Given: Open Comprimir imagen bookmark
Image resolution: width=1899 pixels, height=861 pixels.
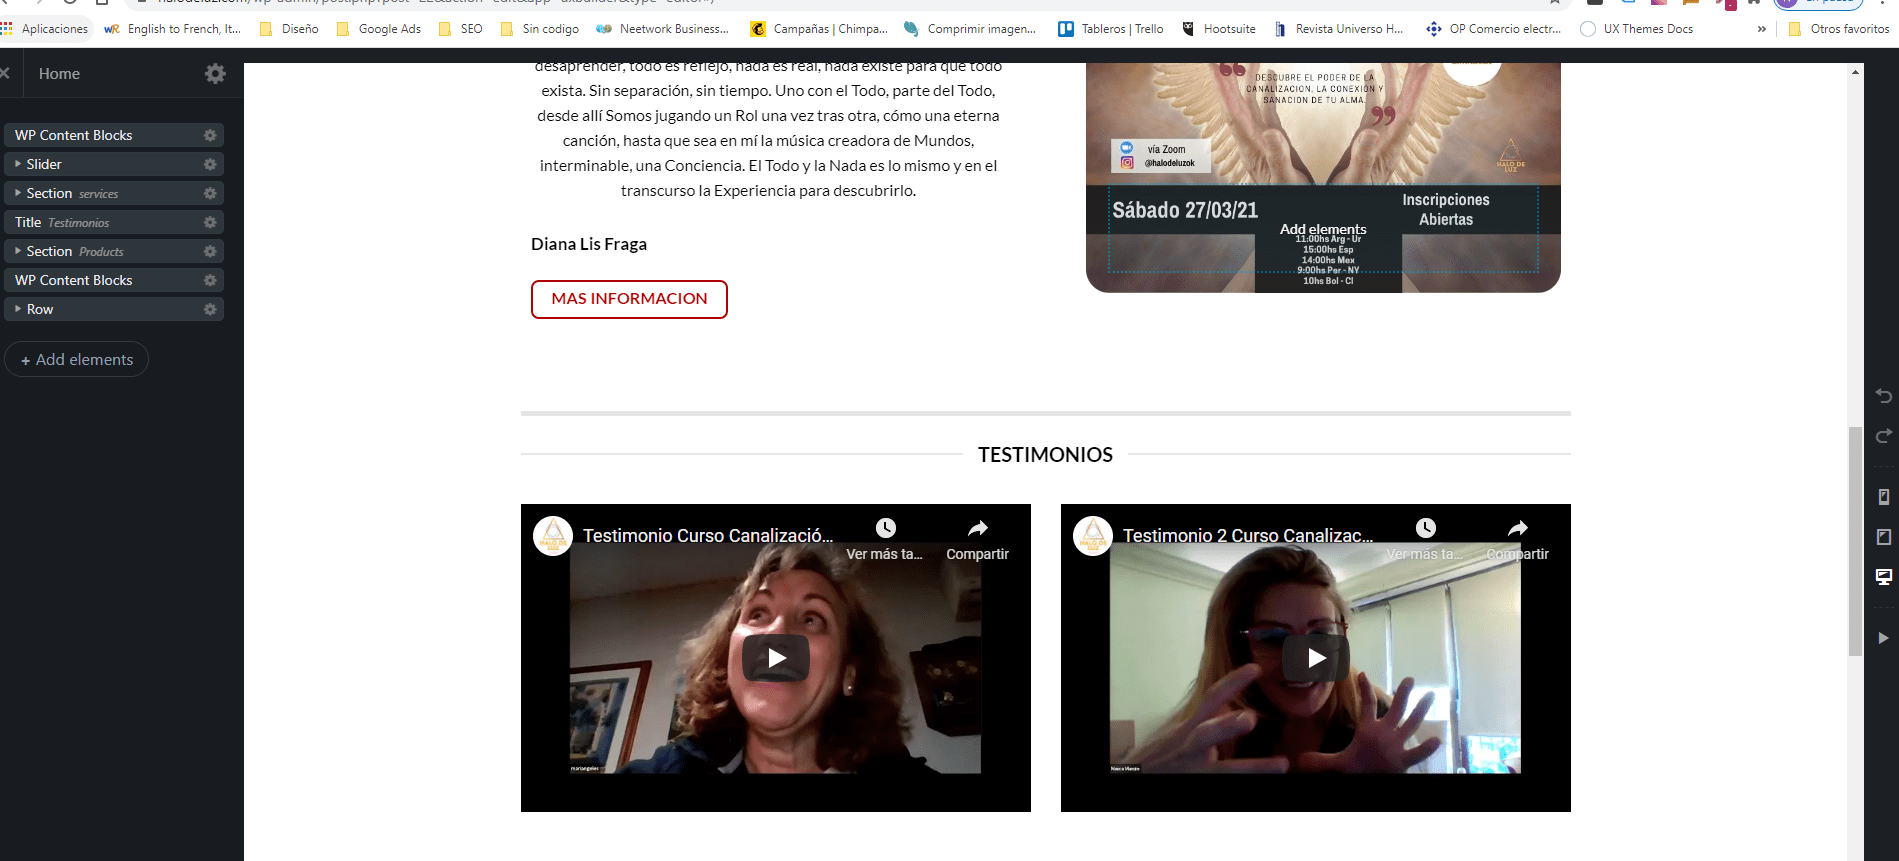Looking at the screenshot, I should pyautogui.click(x=970, y=29).
